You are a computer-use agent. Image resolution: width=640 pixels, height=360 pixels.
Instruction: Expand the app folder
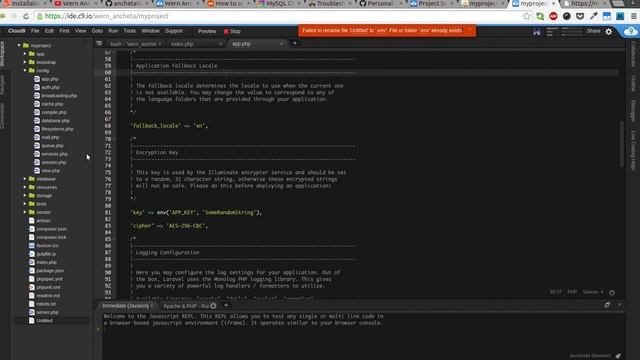[25, 54]
